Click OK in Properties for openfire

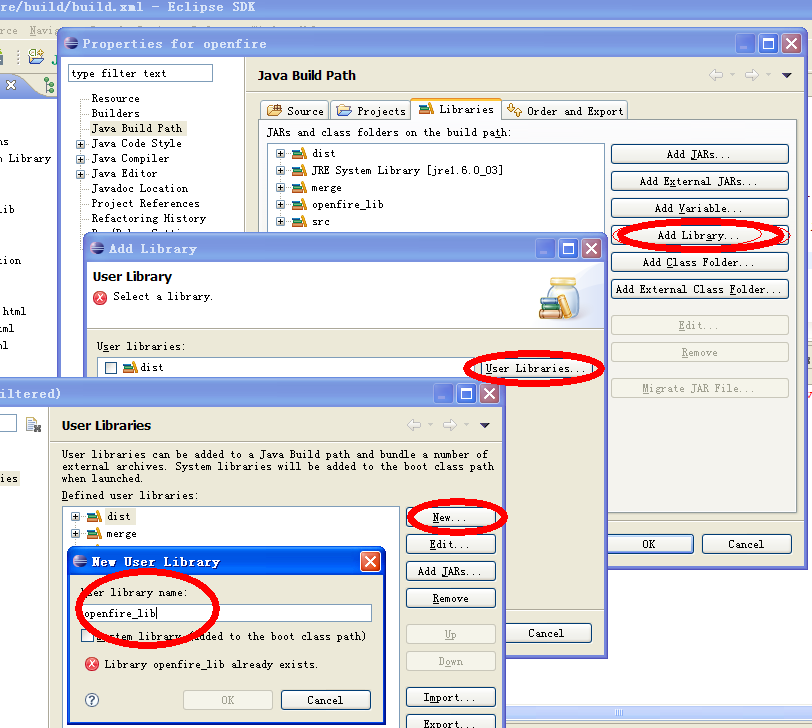pyautogui.click(x=648, y=544)
